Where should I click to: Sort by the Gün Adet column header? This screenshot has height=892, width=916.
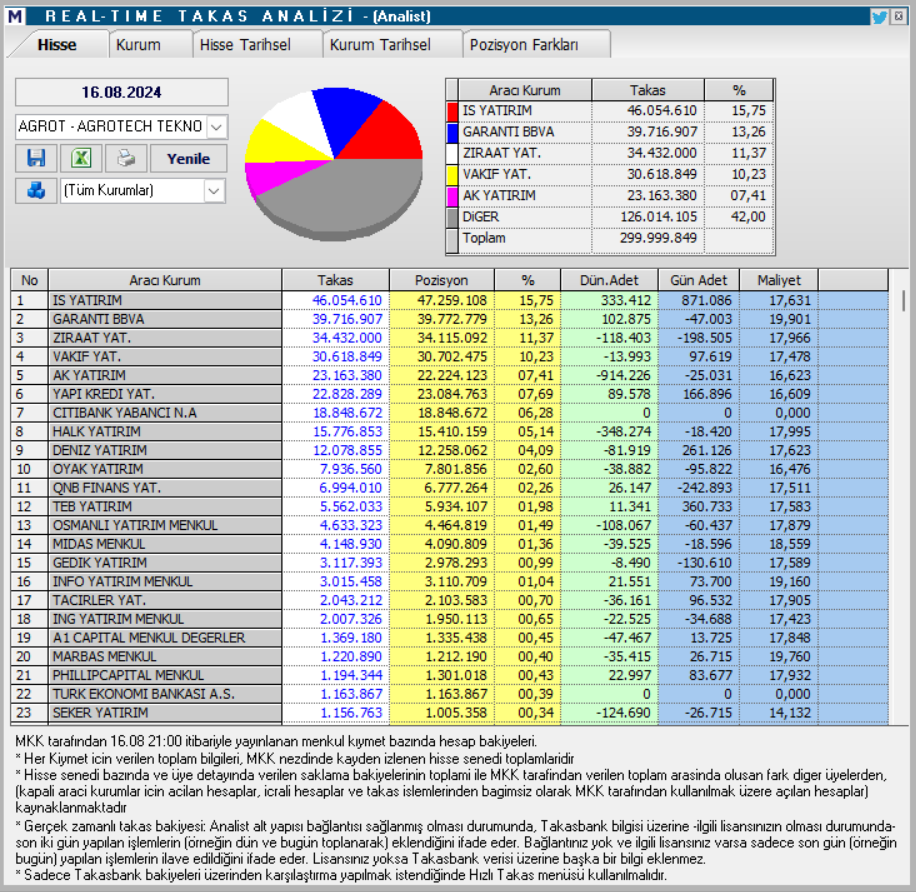699,280
